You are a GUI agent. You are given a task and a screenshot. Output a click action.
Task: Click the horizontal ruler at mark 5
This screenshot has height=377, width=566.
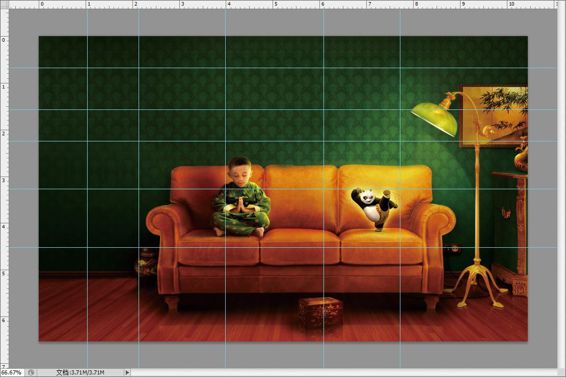pyautogui.click(x=275, y=4)
